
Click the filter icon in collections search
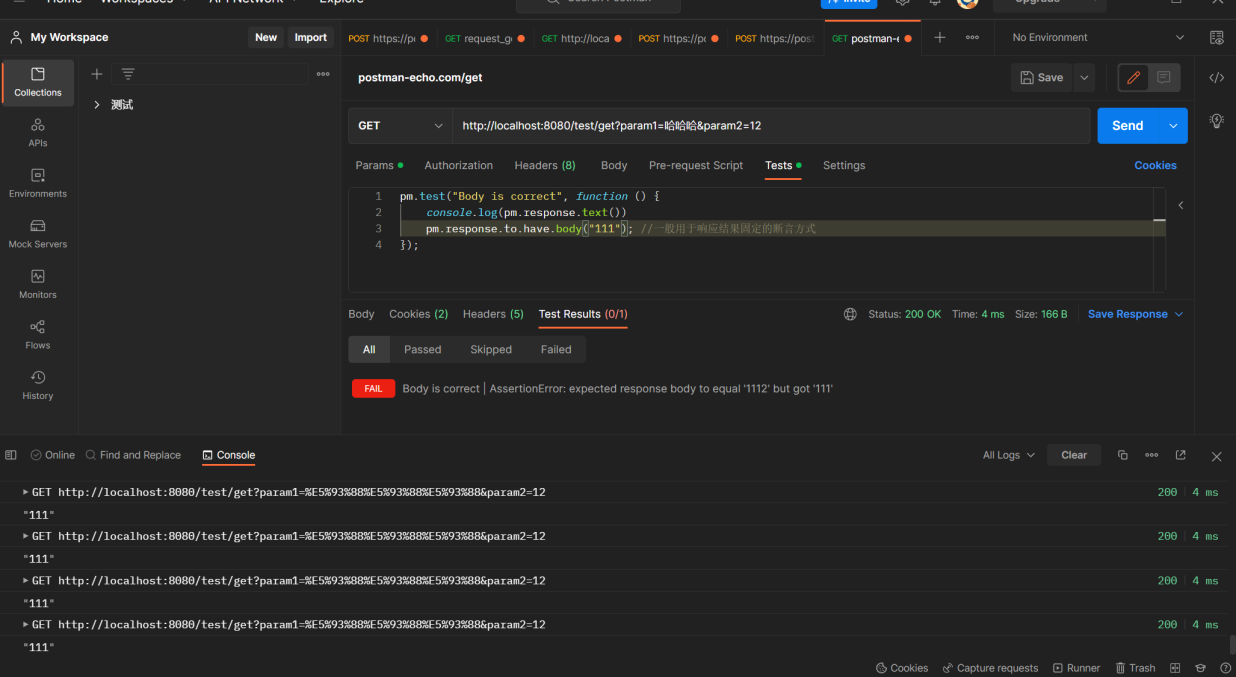(x=128, y=74)
